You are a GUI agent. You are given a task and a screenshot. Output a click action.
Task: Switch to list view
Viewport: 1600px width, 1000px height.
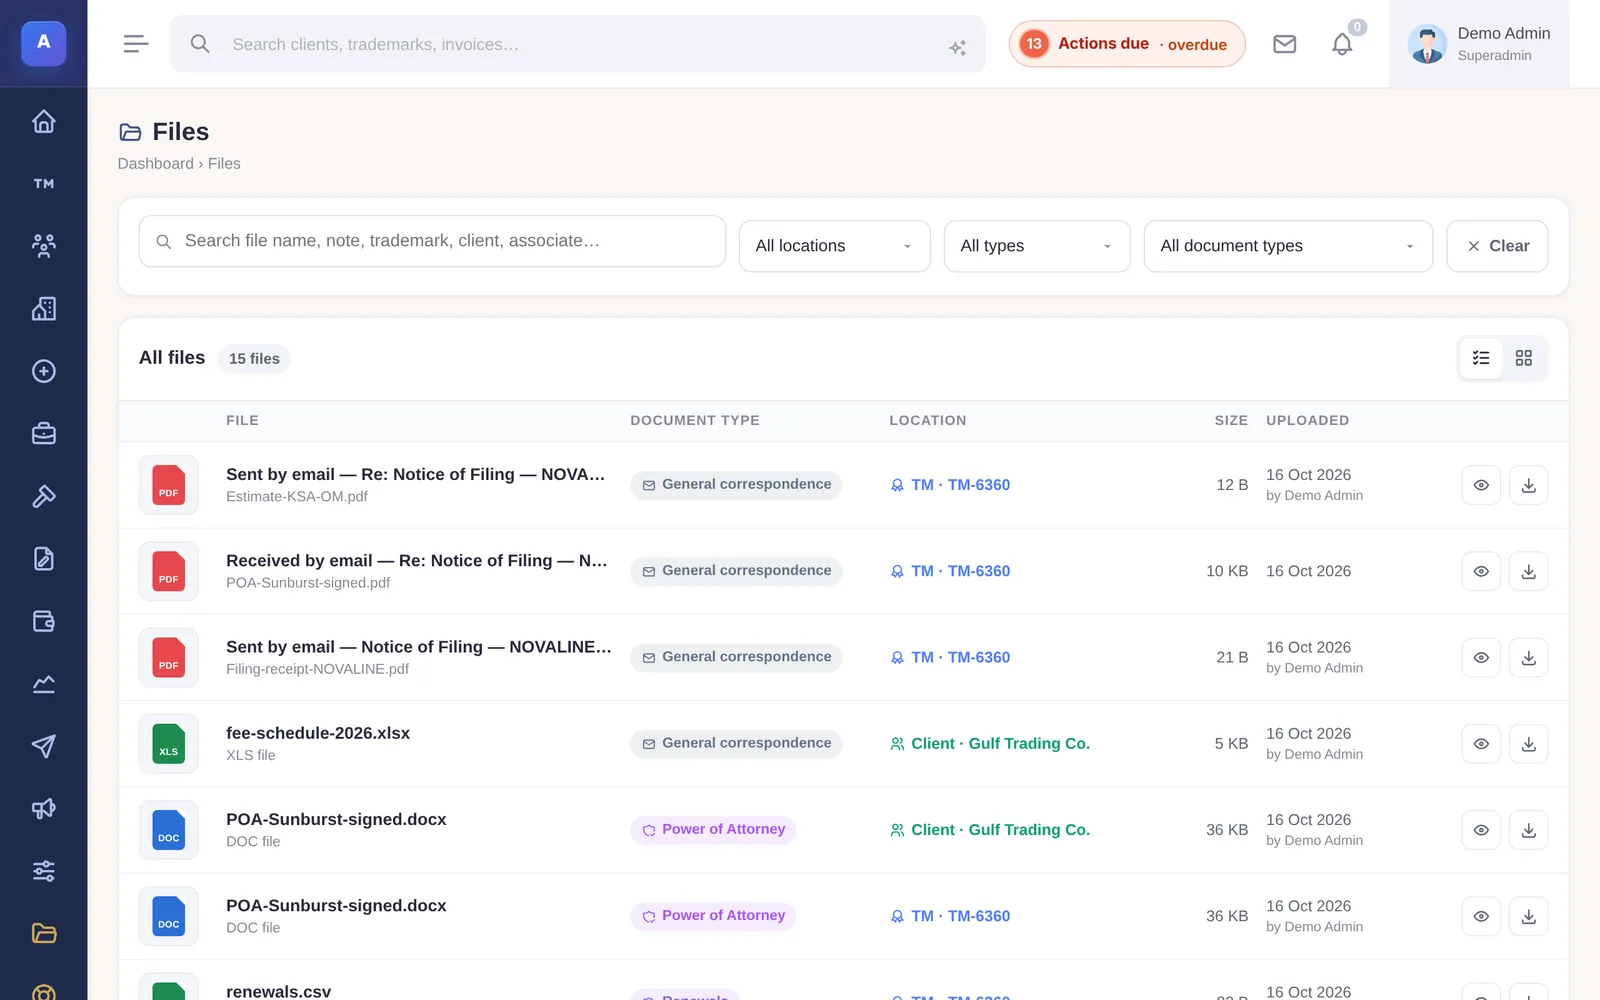[x=1481, y=358]
